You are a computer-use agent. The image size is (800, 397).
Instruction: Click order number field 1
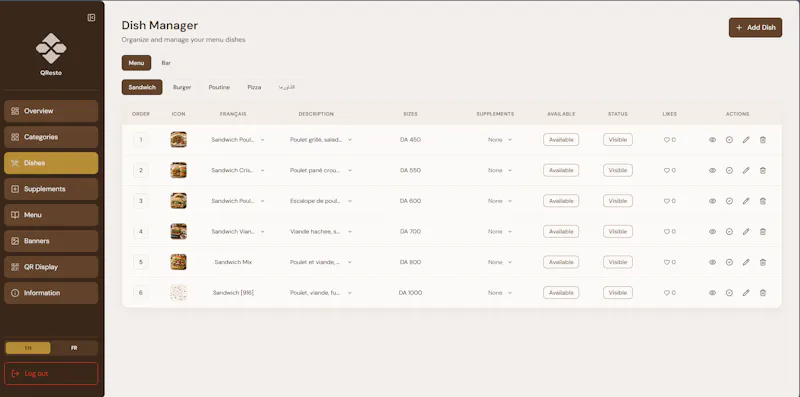click(141, 140)
